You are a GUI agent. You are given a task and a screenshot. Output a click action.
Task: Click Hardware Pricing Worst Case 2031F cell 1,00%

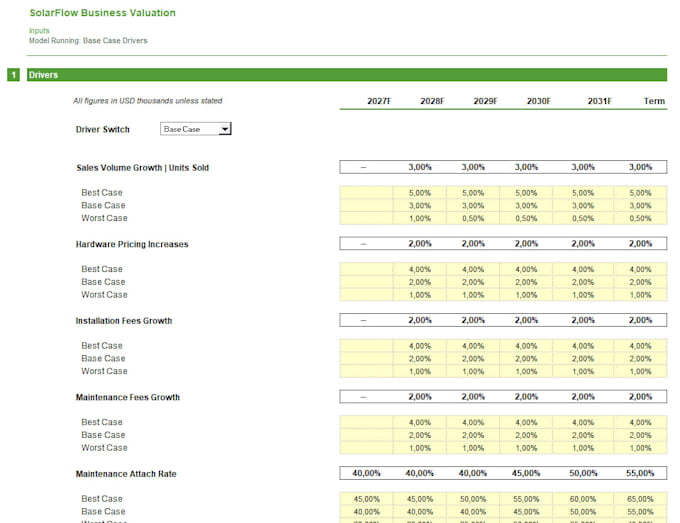click(583, 295)
